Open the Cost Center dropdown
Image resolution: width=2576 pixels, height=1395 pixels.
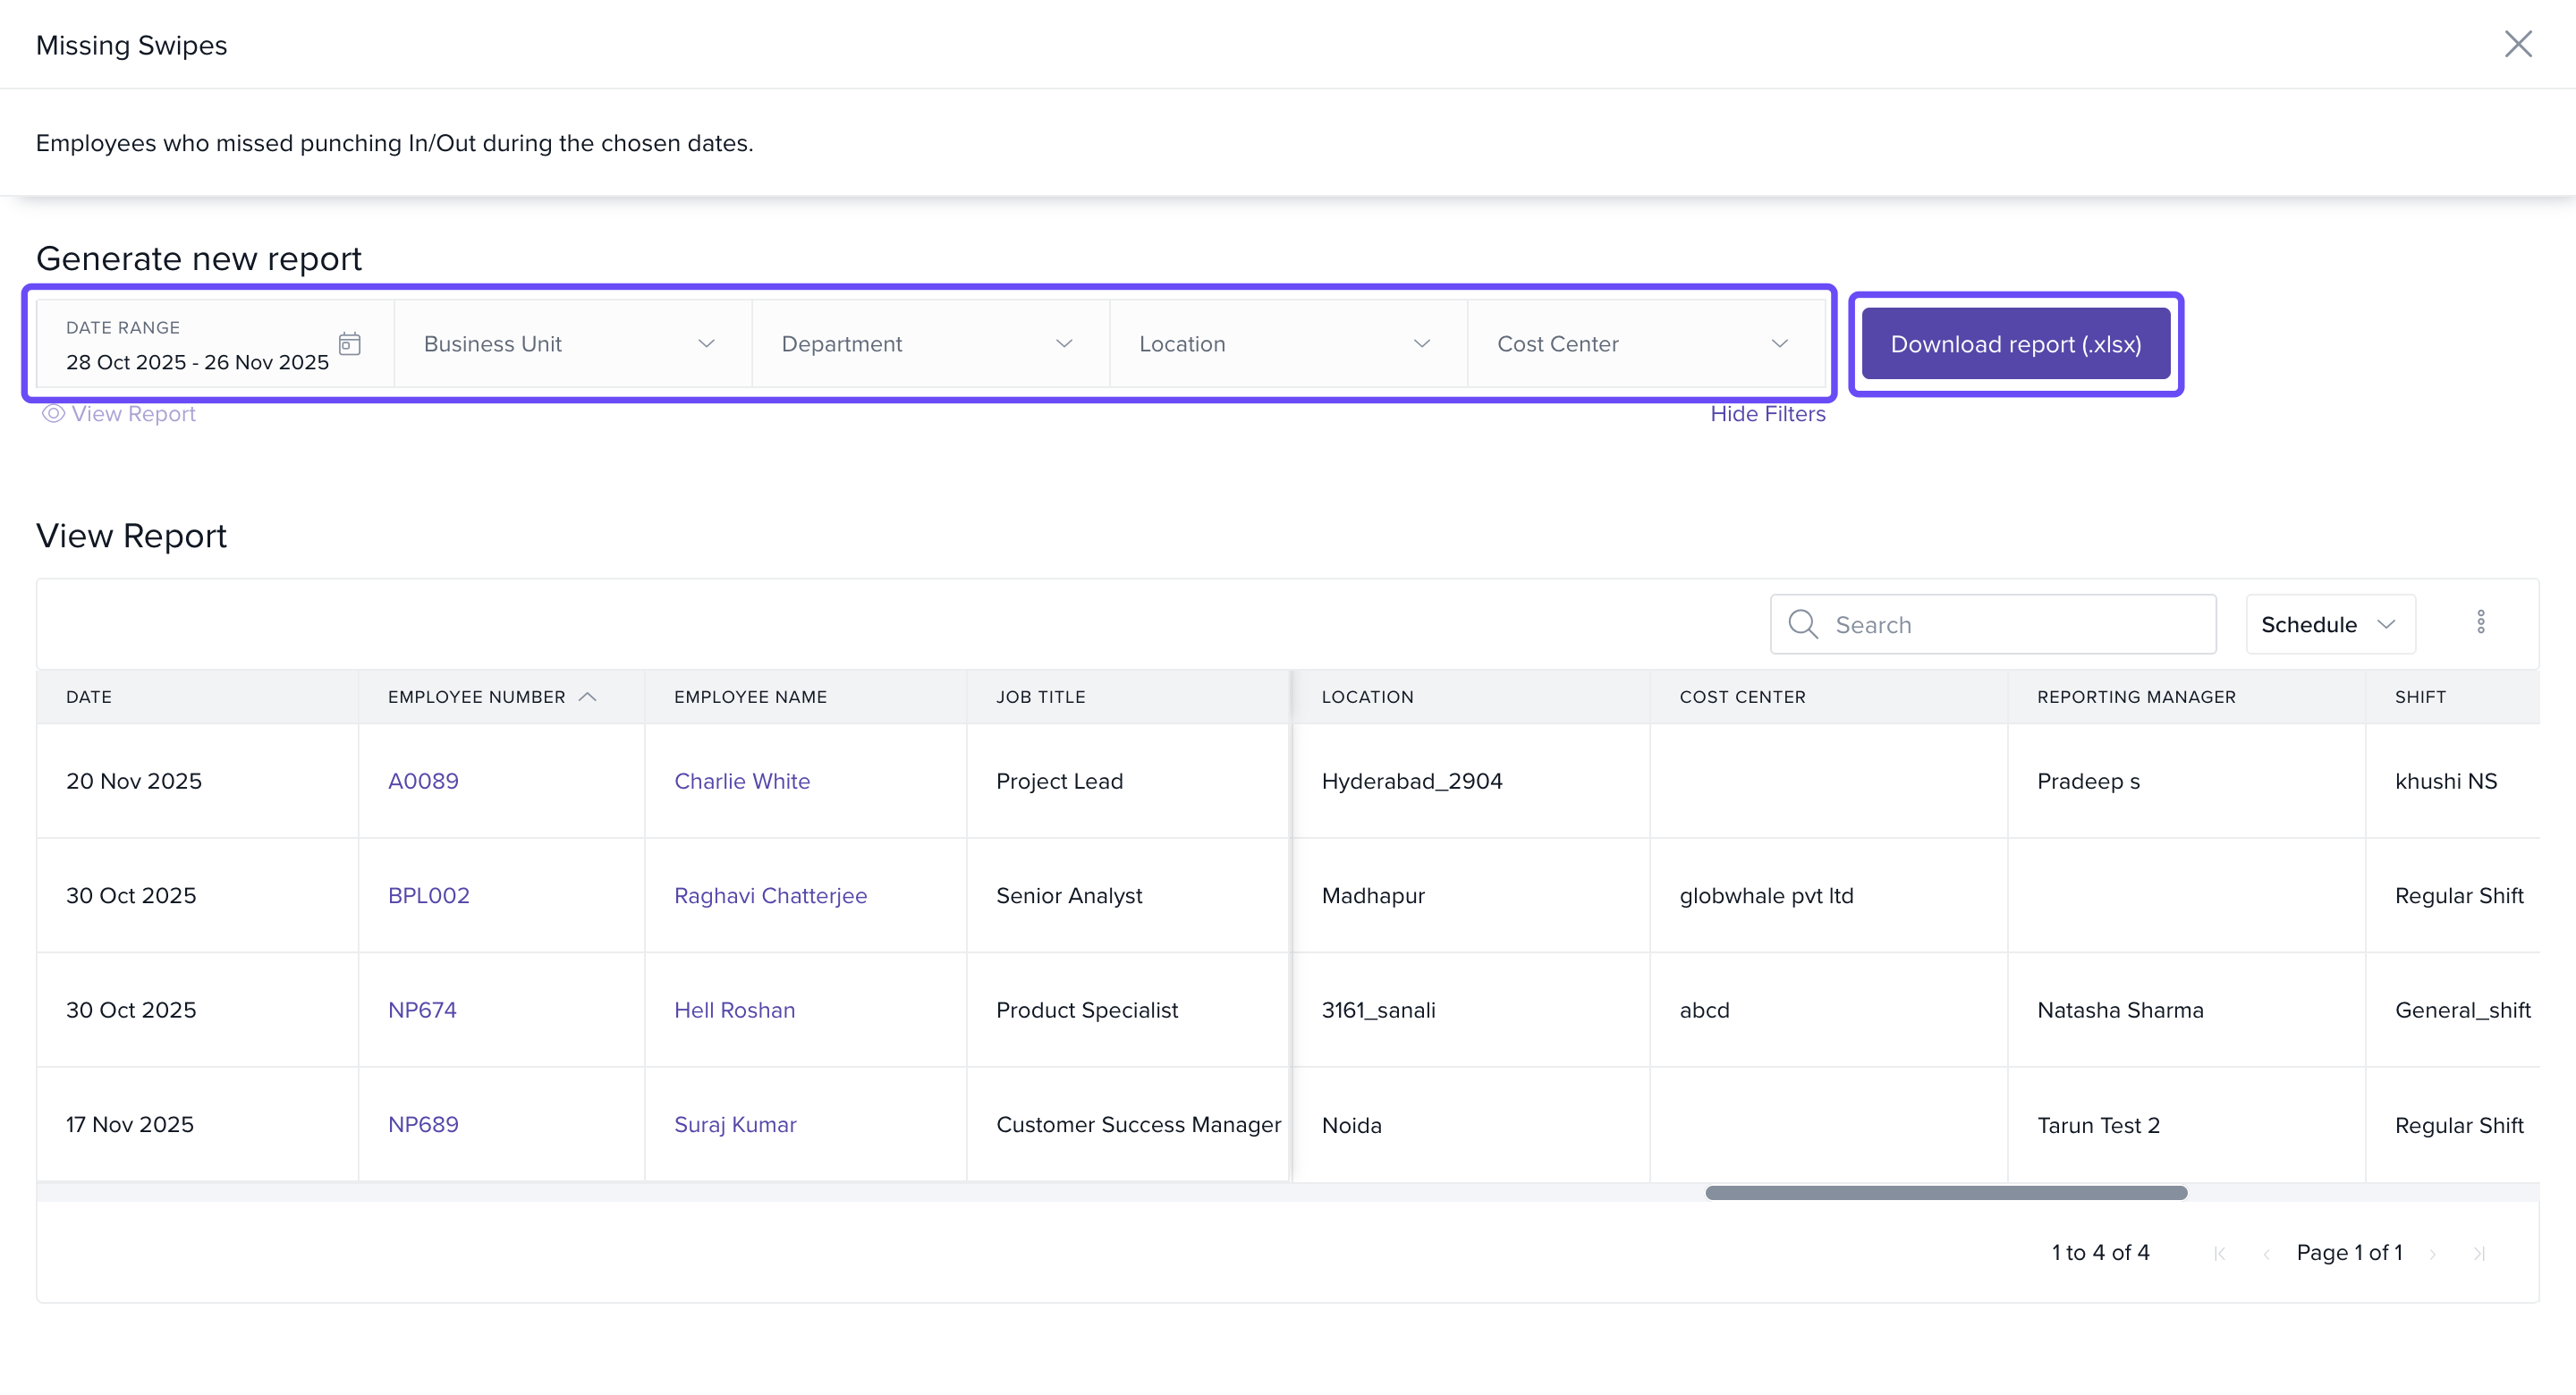pyautogui.click(x=1645, y=344)
